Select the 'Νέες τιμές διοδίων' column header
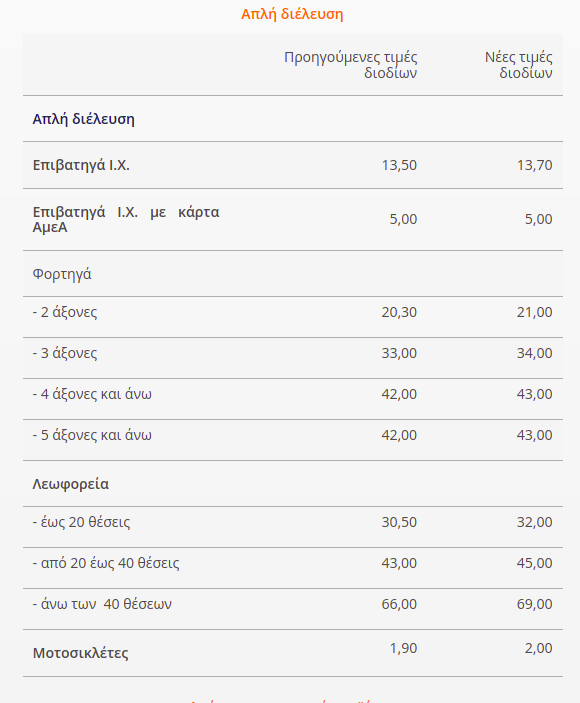Screen dimensions: 580x703 coord(519,65)
